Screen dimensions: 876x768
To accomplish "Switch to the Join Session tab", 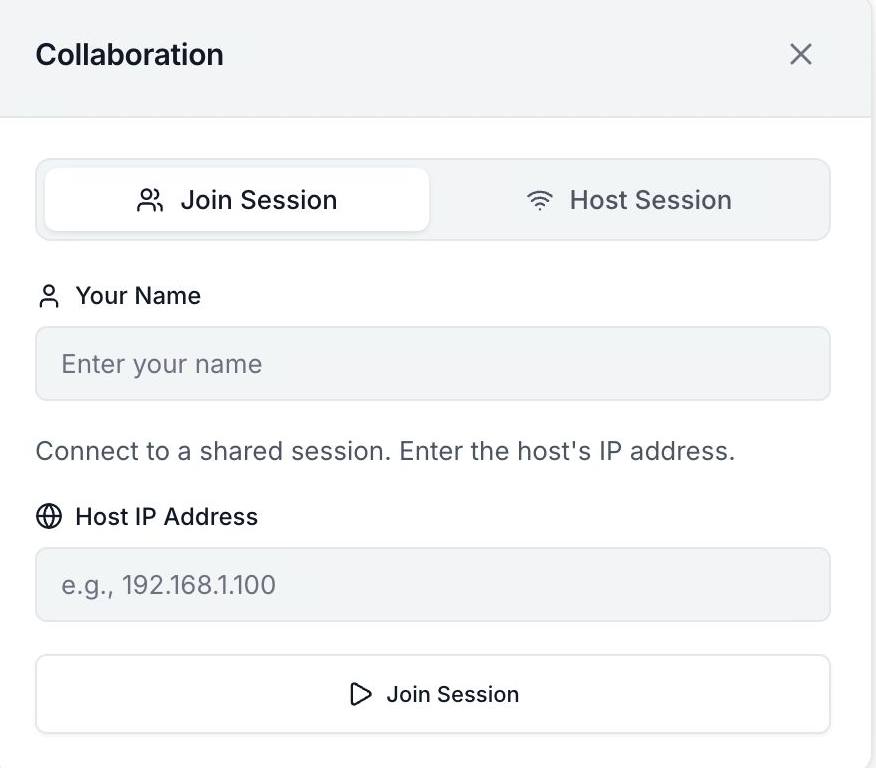I will point(237,200).
